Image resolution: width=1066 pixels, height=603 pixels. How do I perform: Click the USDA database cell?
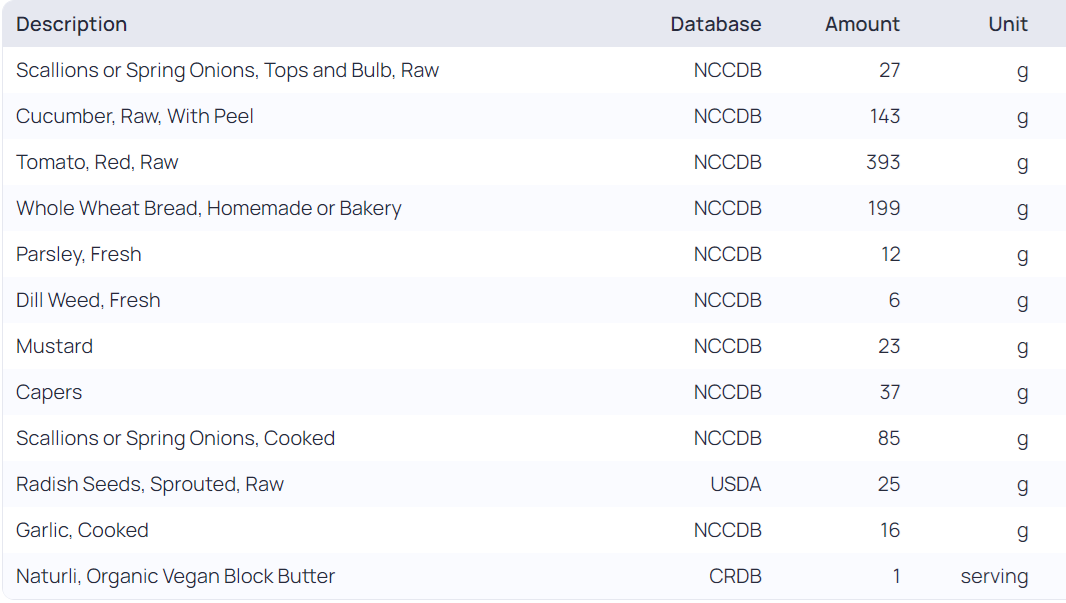735,484
